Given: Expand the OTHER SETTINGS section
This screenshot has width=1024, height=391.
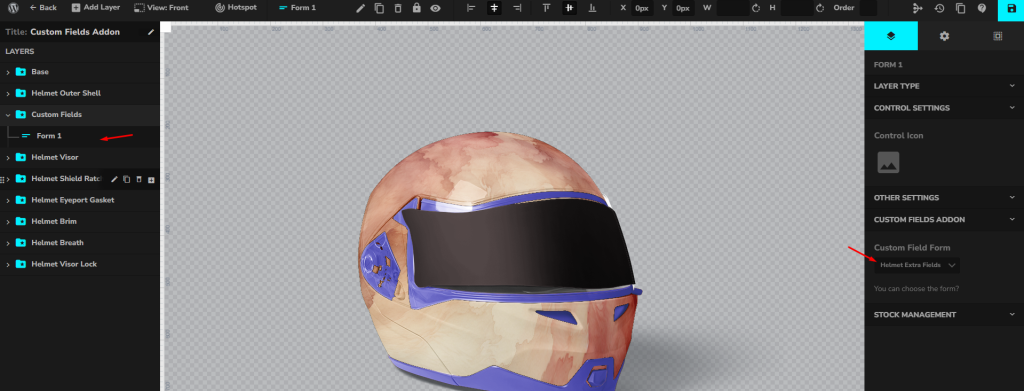Looking at the screenshot, I should [944, 197].
